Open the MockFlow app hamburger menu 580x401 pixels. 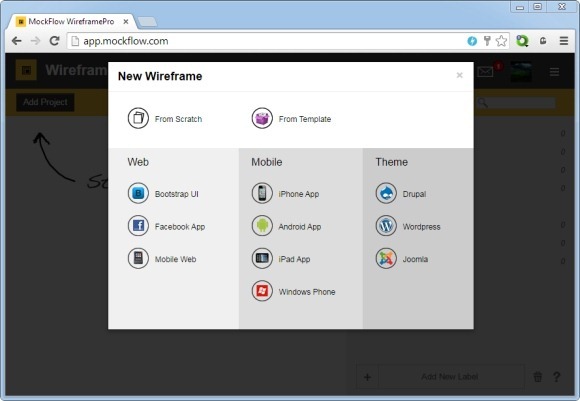coord(554,71)
